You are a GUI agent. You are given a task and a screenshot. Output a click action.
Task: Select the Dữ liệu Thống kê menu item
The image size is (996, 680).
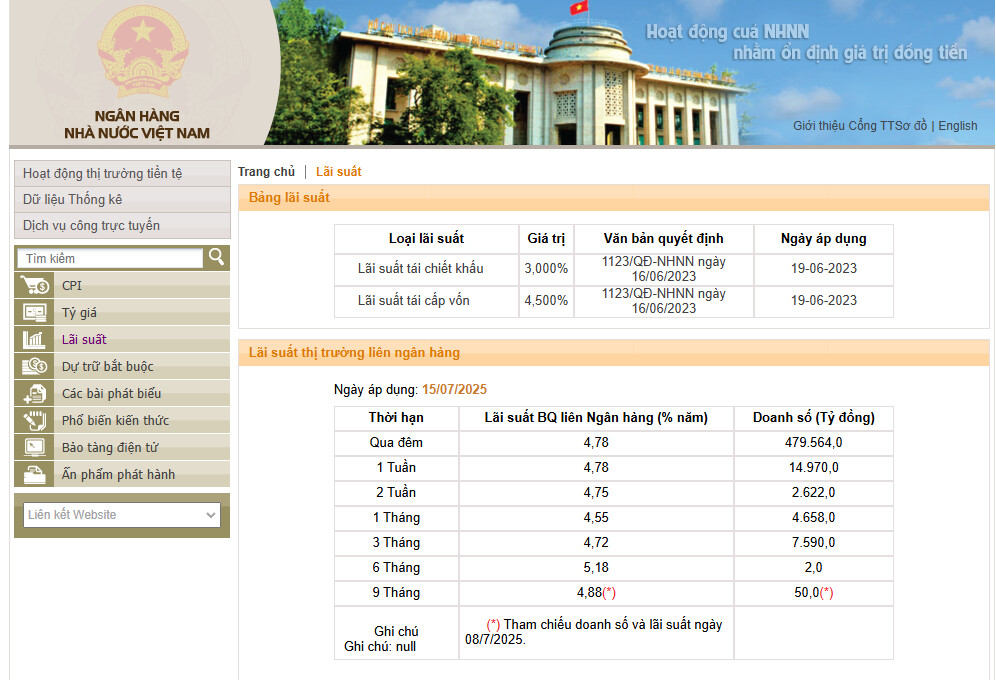pos(73,199)
